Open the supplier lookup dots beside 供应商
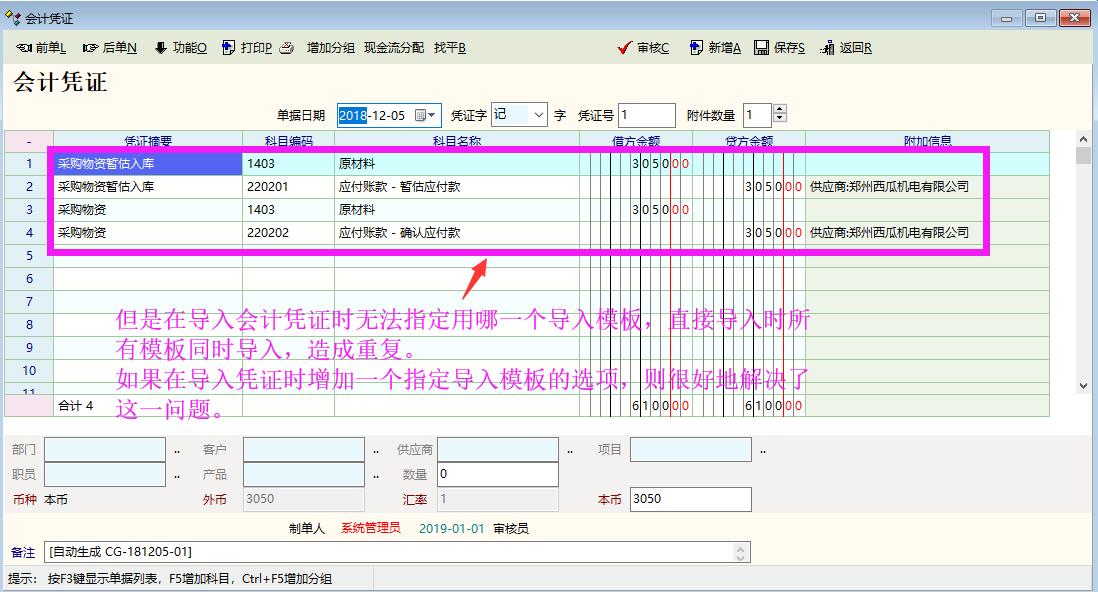This screenshot has height=592, width=1098. [570, 451]
